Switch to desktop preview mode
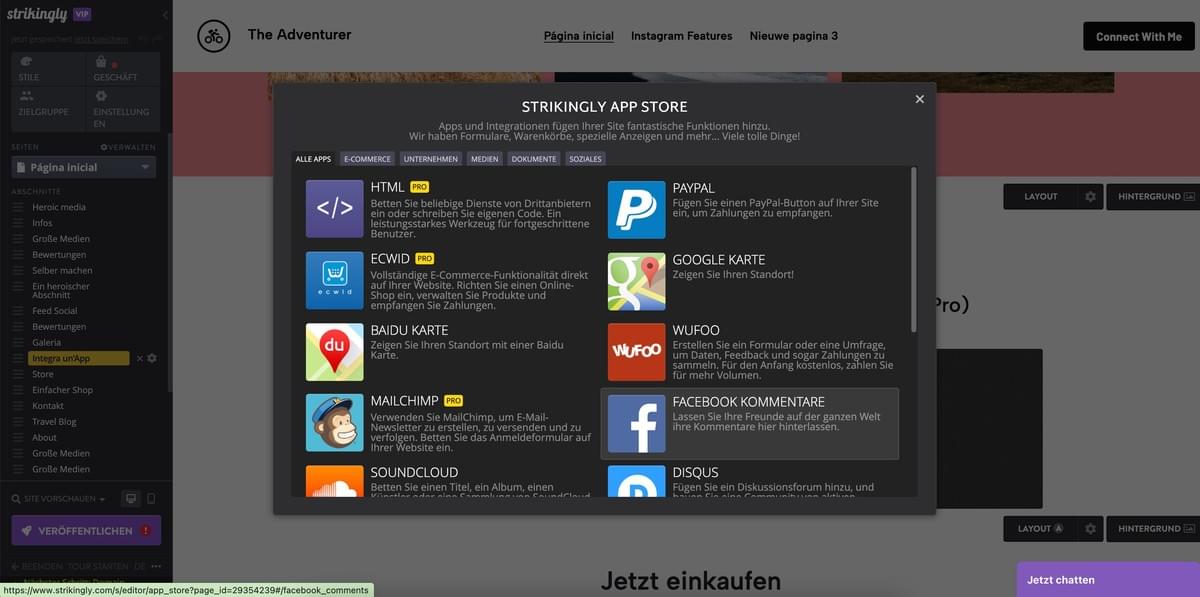 [x=131, y=497]
